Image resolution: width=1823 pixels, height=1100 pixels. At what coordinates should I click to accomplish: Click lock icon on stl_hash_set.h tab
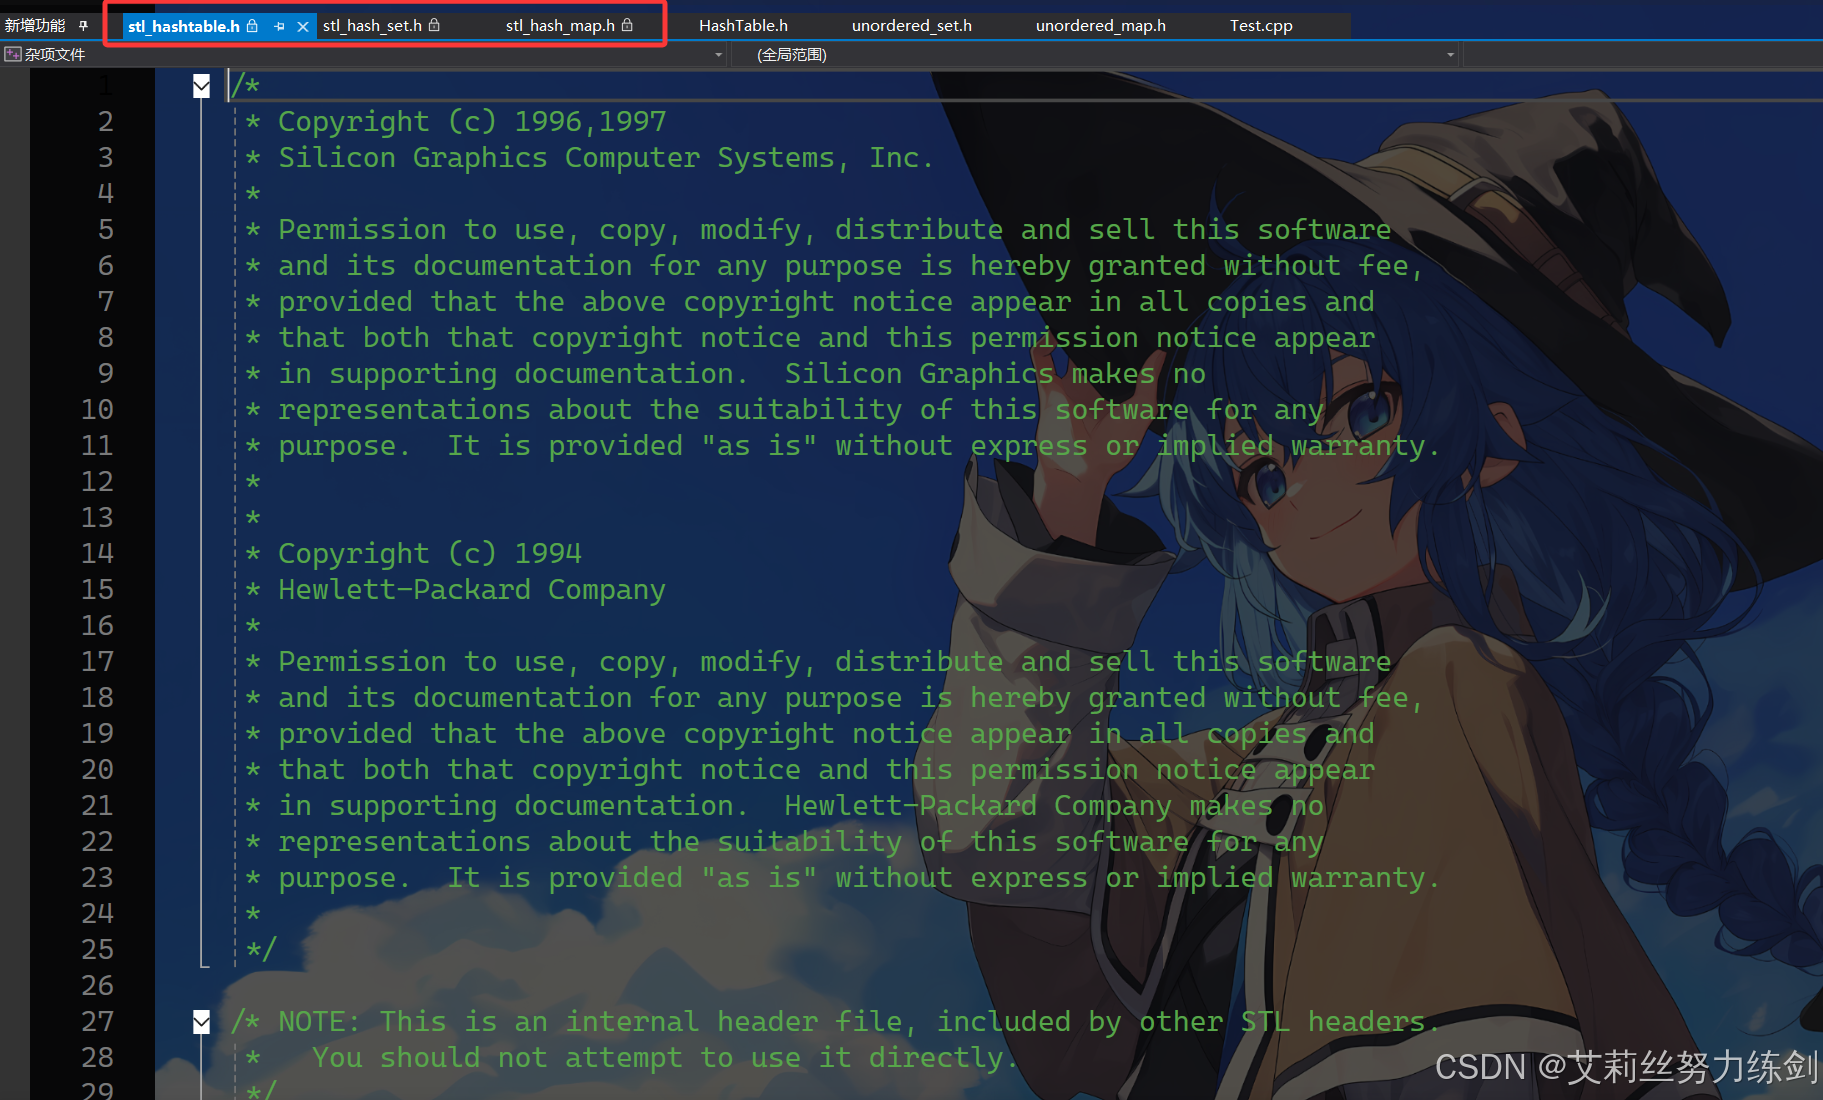(x=434, y=25)
